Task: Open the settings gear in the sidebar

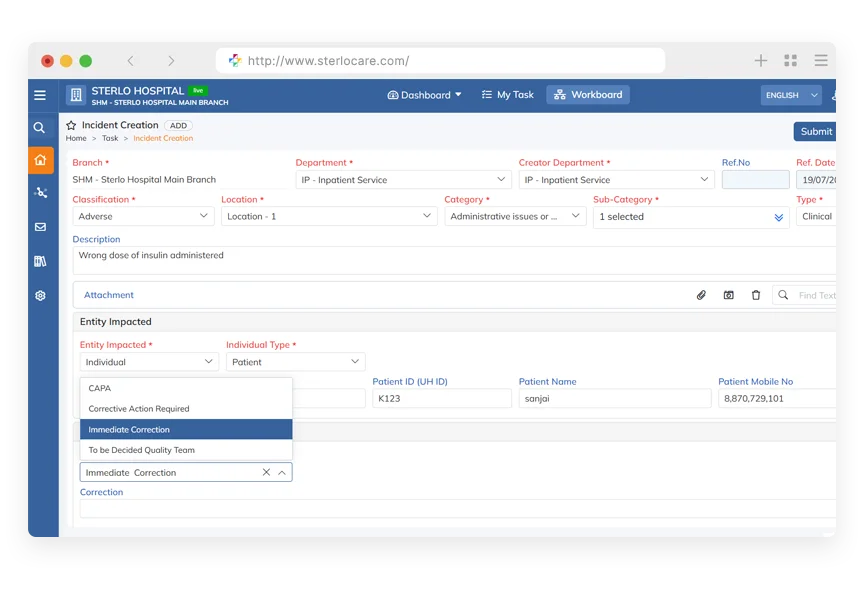Action: [40, 296]
